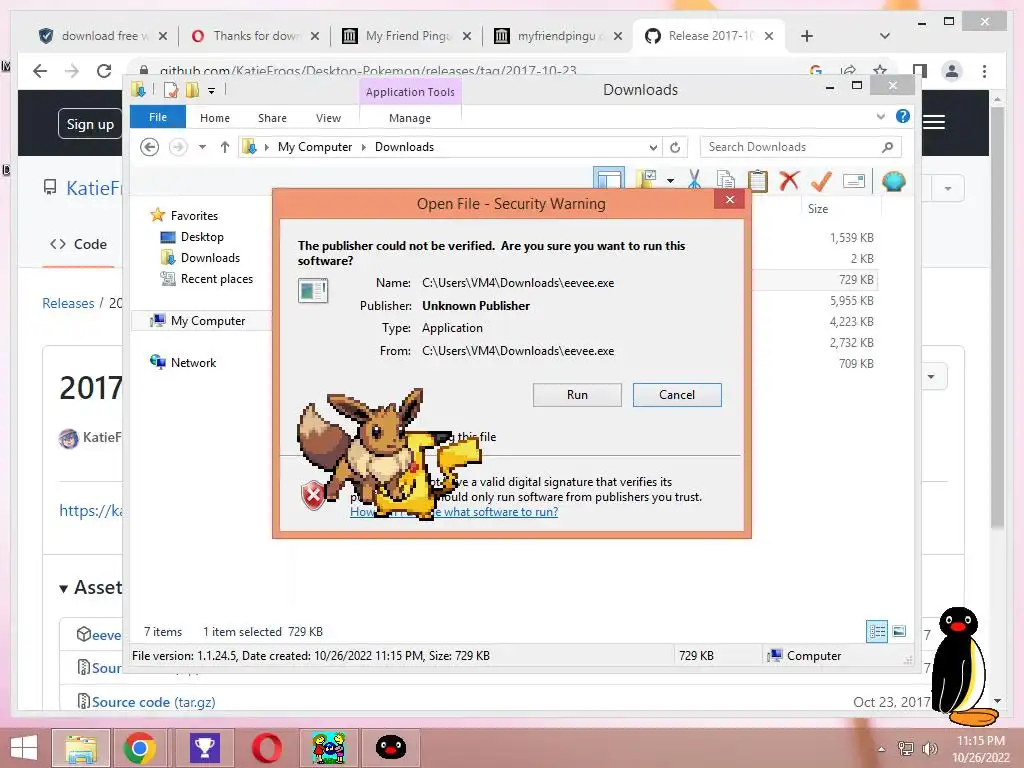Screen dimensions: 1024x768
Task: Open Windows Start button
Action: [x=24, y=748]
